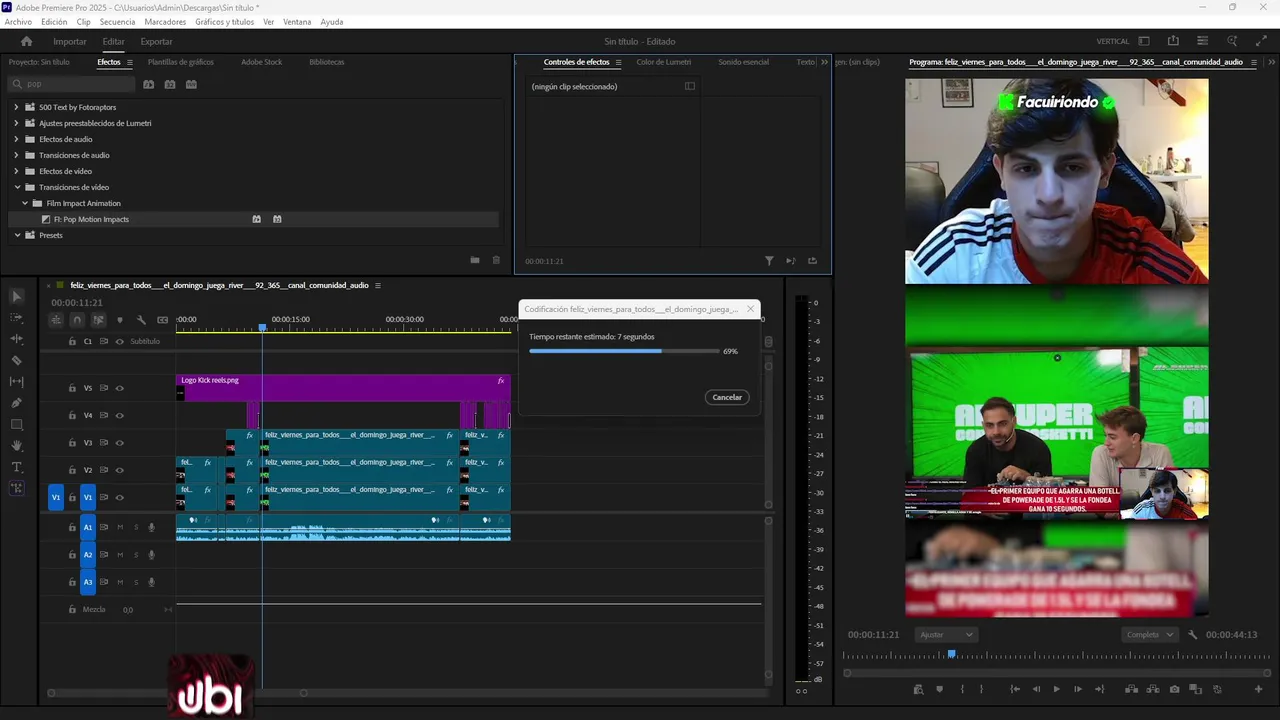Step forward one frame
The width and height of the screenshot is (1280, 720).
point(1077,689)
